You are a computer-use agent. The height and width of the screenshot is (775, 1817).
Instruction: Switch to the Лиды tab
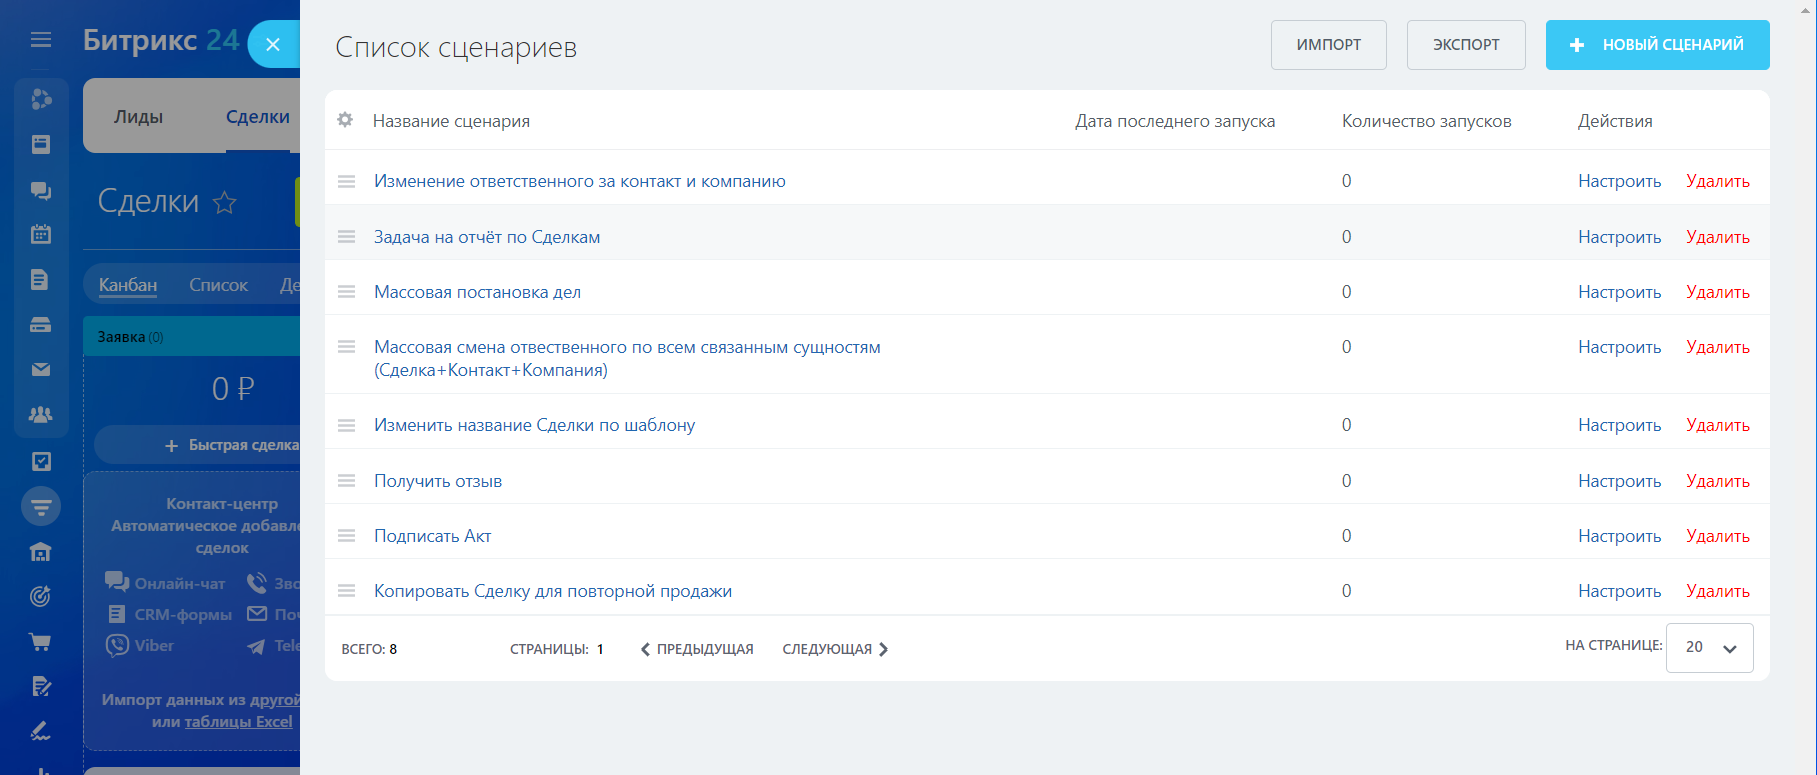(x=138, y=117)
